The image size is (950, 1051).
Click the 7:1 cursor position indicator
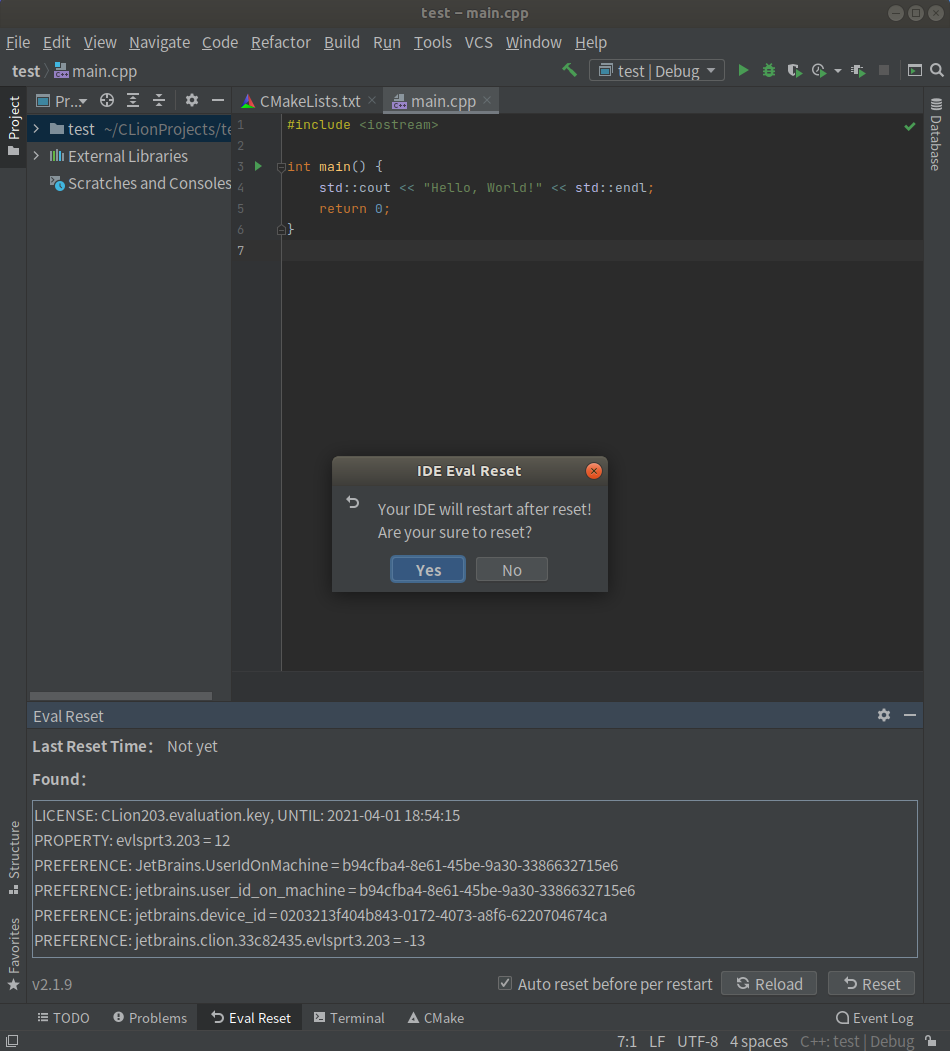click(x=627, y=1041)
